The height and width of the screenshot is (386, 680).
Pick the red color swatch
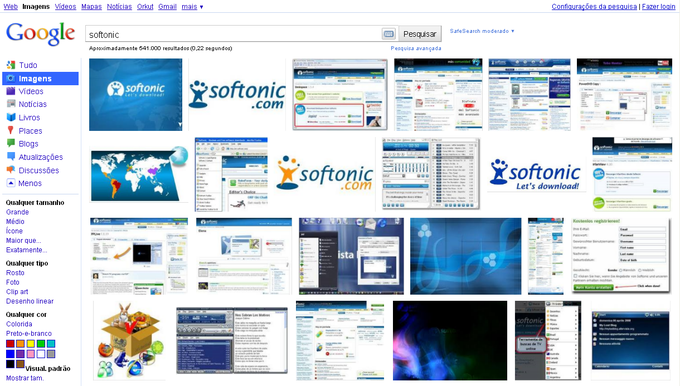pos(10,344)
